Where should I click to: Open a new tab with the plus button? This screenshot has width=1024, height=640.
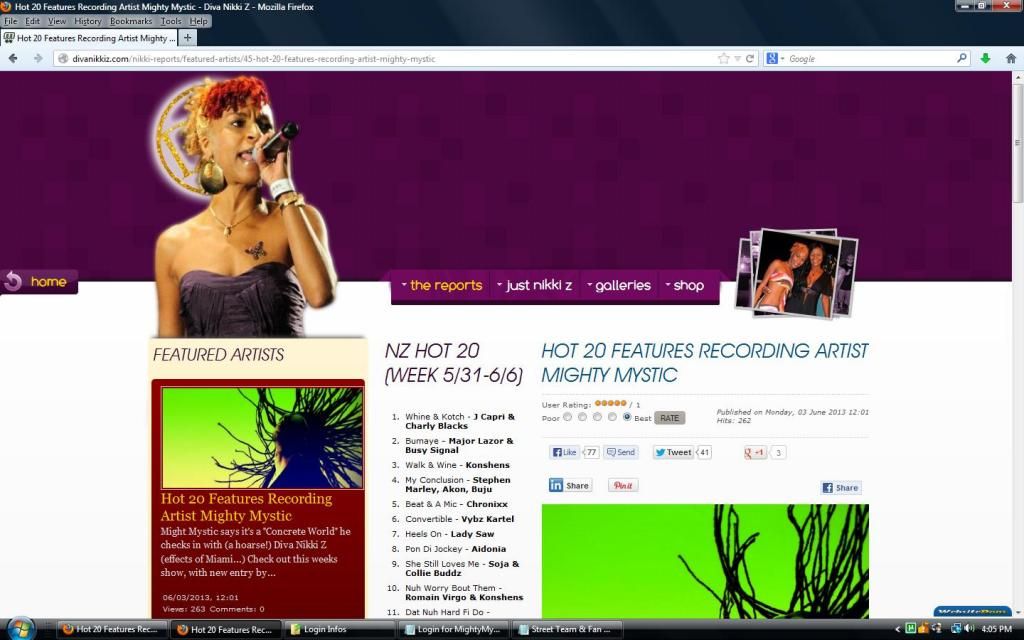187,38
